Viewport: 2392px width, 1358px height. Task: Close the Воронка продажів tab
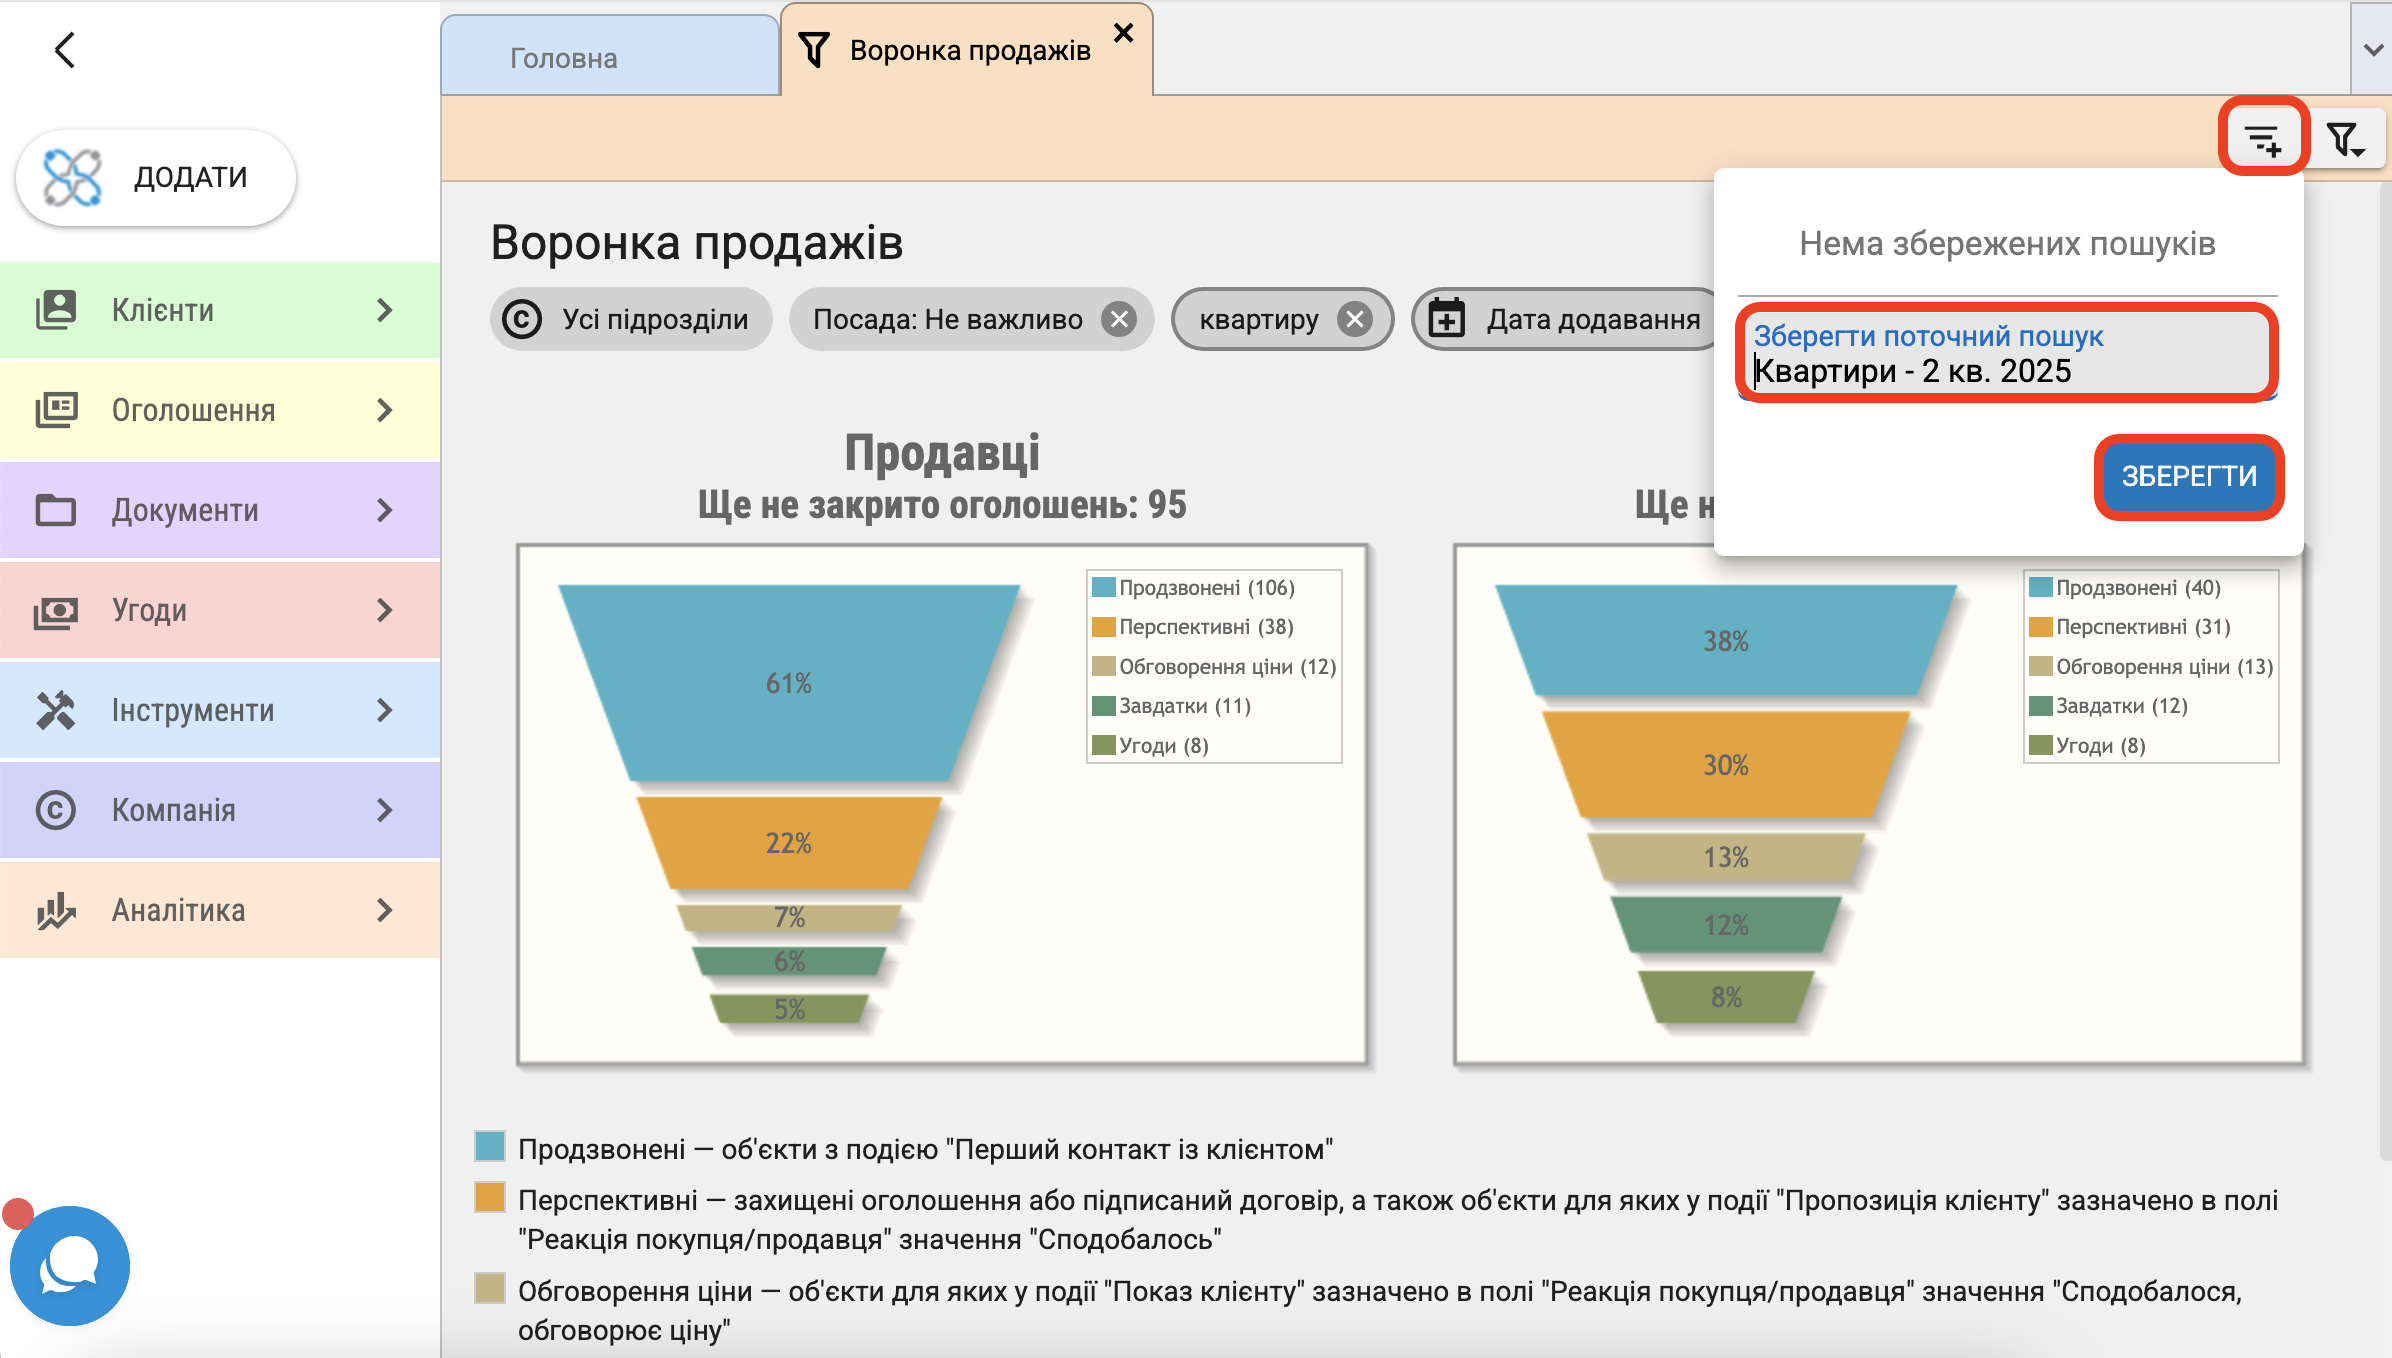pyautogui.click(x=1123, y=33)
